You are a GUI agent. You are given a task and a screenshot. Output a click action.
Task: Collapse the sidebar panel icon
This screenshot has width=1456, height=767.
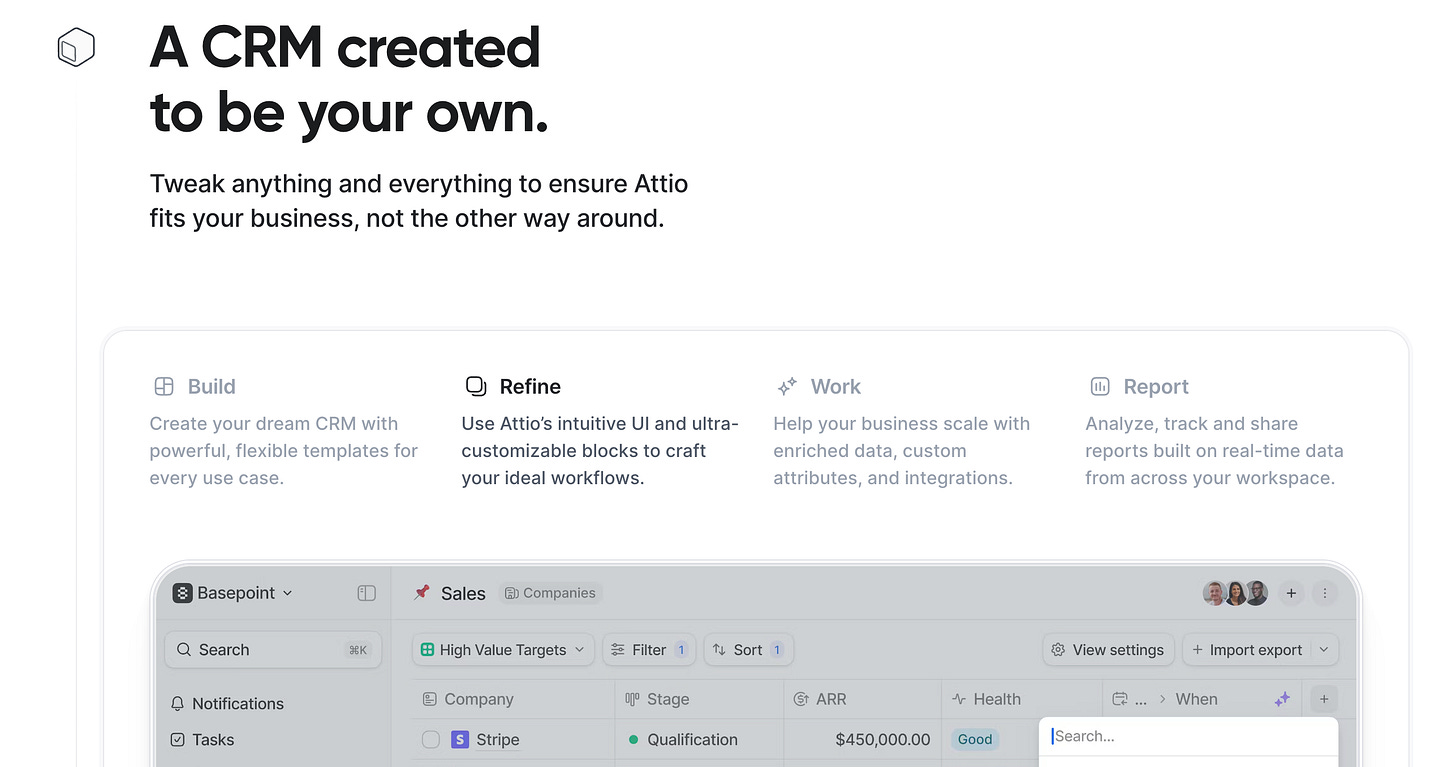pos(367,593)
